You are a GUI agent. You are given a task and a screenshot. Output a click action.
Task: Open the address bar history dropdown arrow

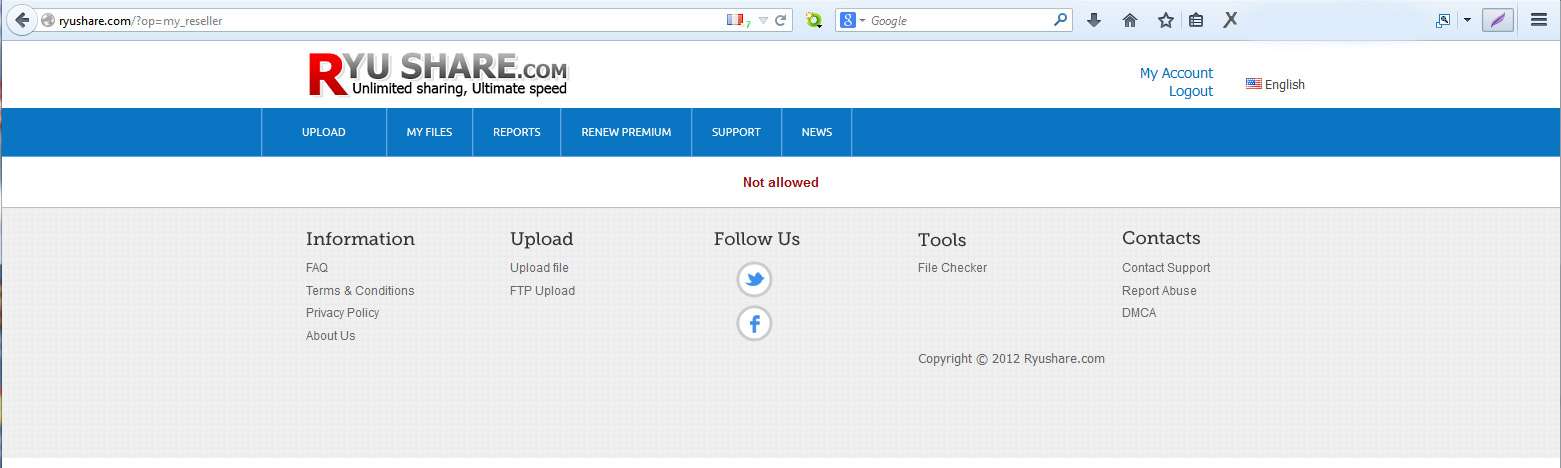(x=763, y=20)
